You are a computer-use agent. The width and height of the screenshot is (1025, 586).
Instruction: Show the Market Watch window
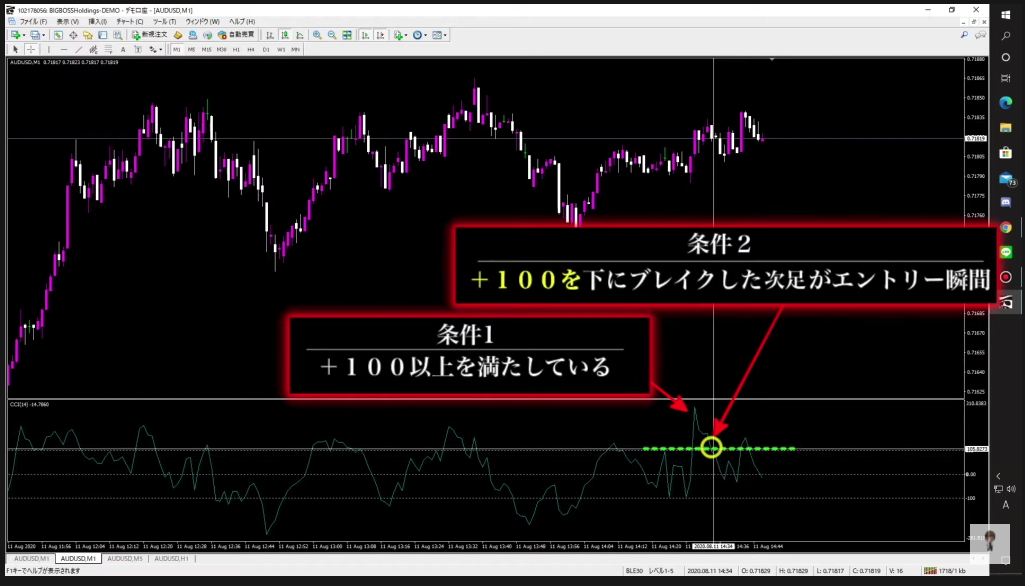point(58,35)
